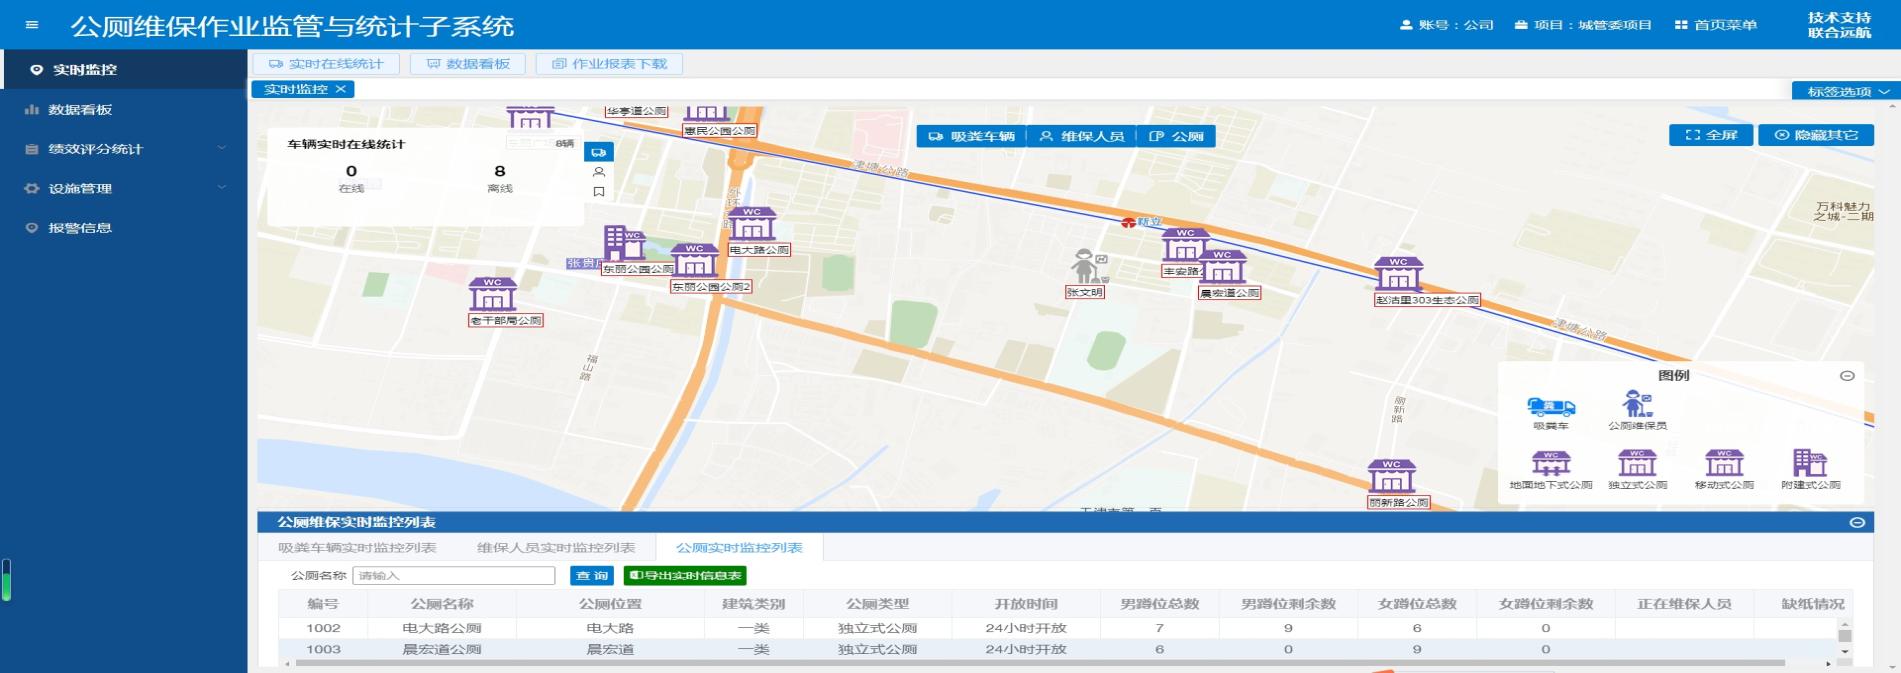Select the 张文明 maintenance worker marker
The height and width of the screenshot is (673, 1901).
[1086, 267]
